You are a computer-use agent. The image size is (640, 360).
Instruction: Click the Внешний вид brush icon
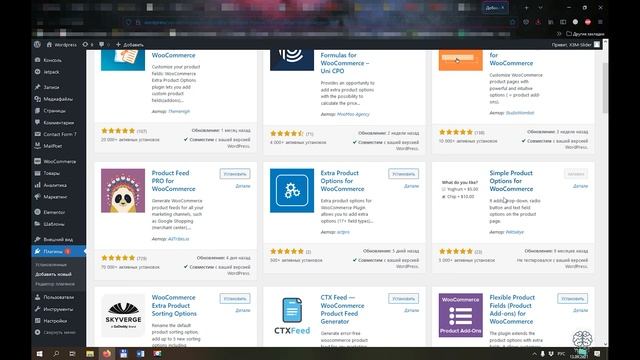point(38,239)
